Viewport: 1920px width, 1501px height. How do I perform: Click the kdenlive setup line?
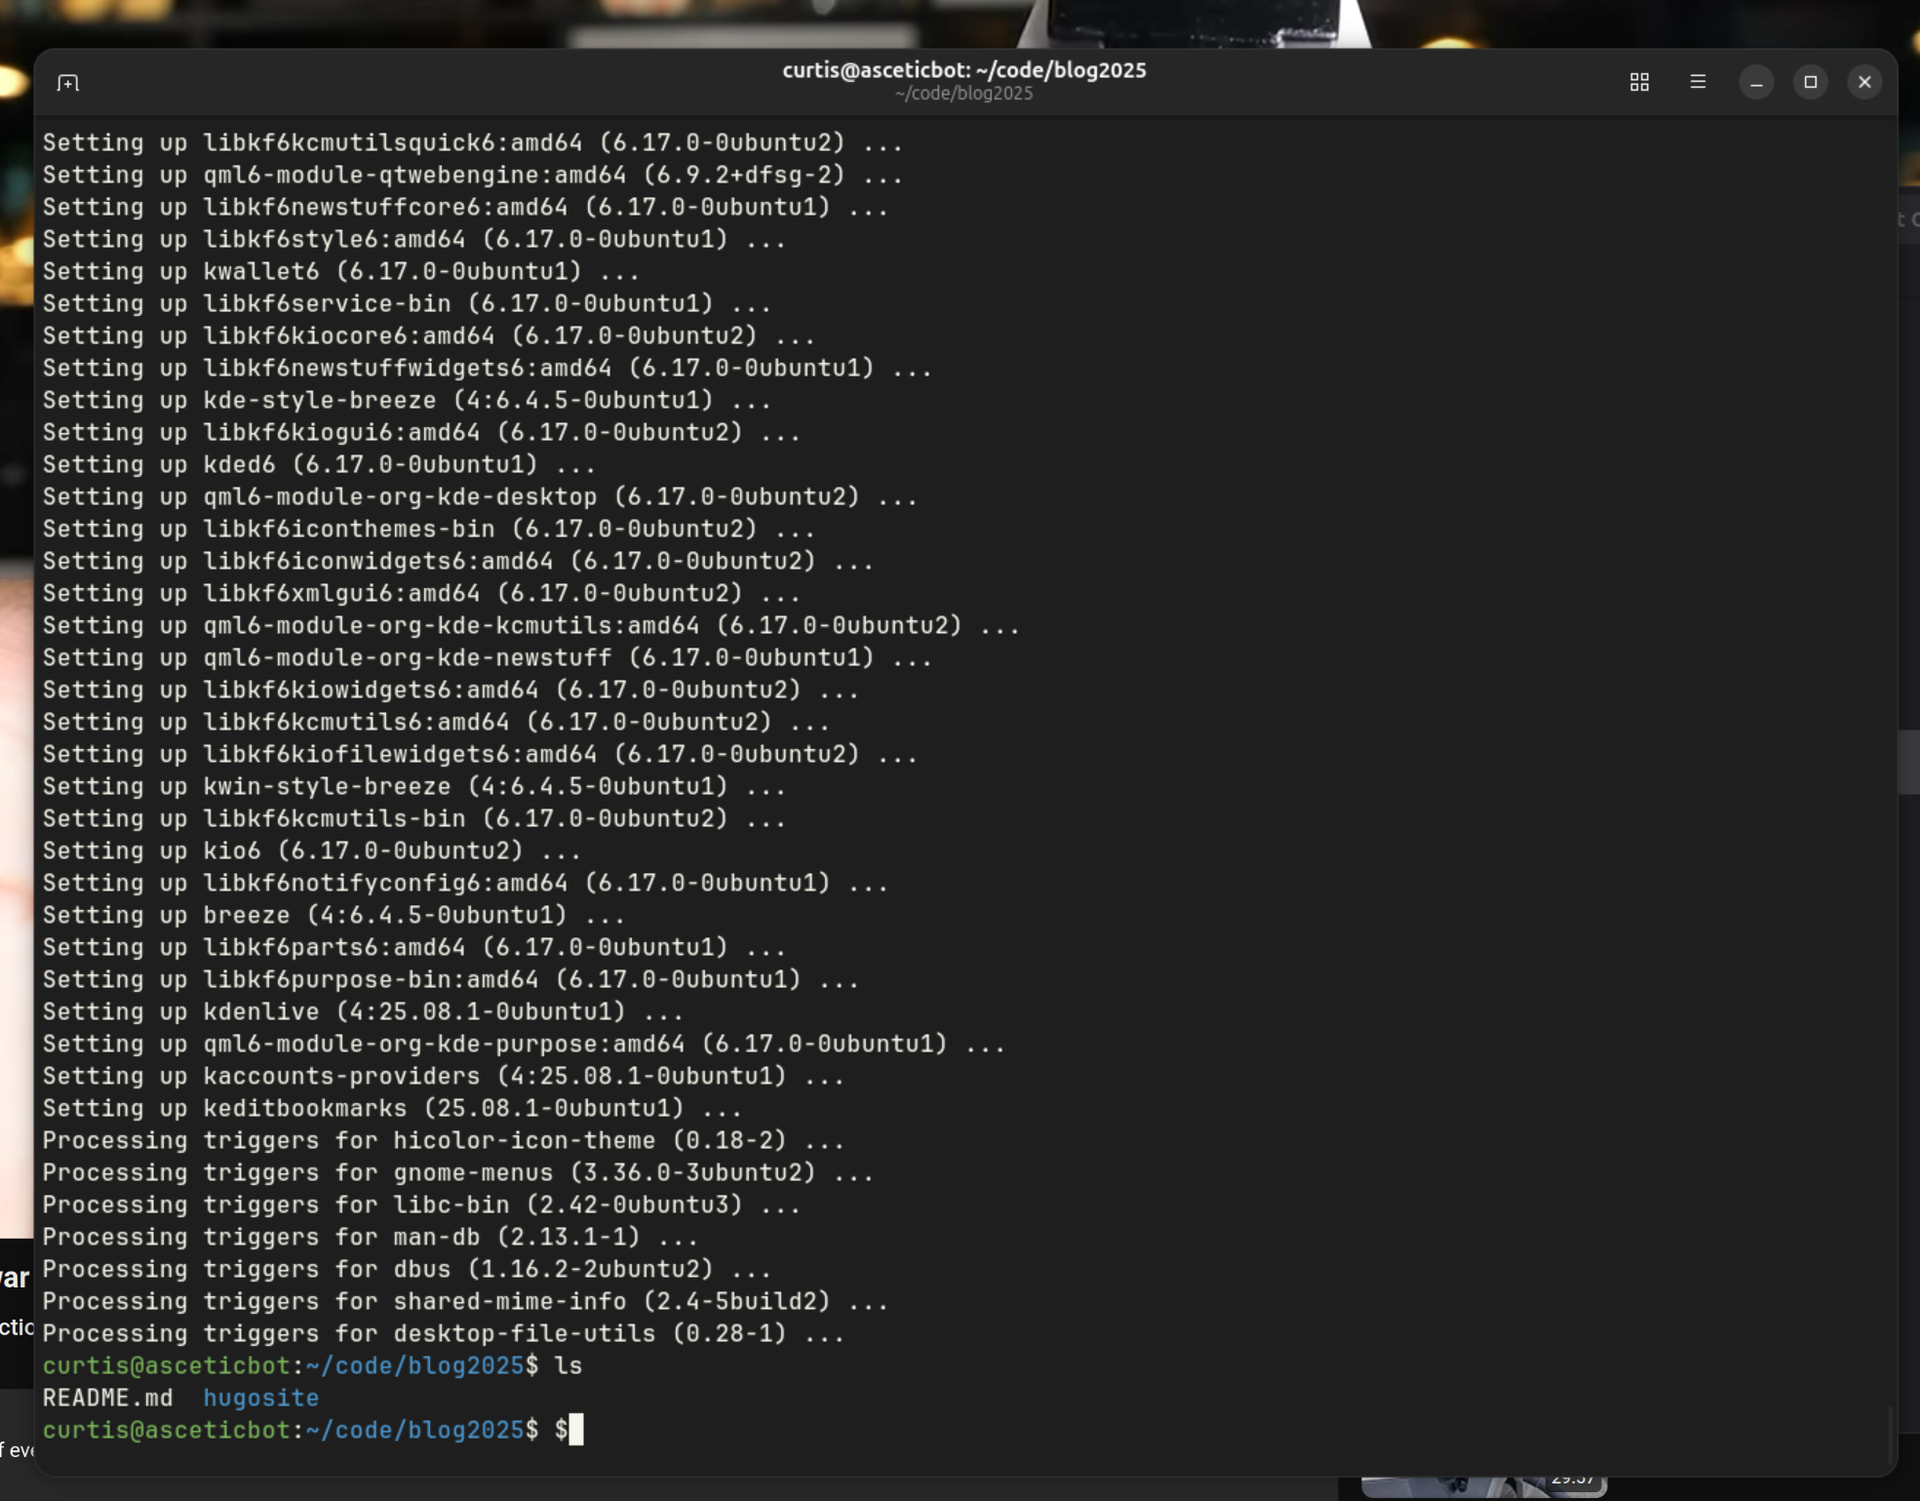pyautogui.click(x=362, y=1012)
